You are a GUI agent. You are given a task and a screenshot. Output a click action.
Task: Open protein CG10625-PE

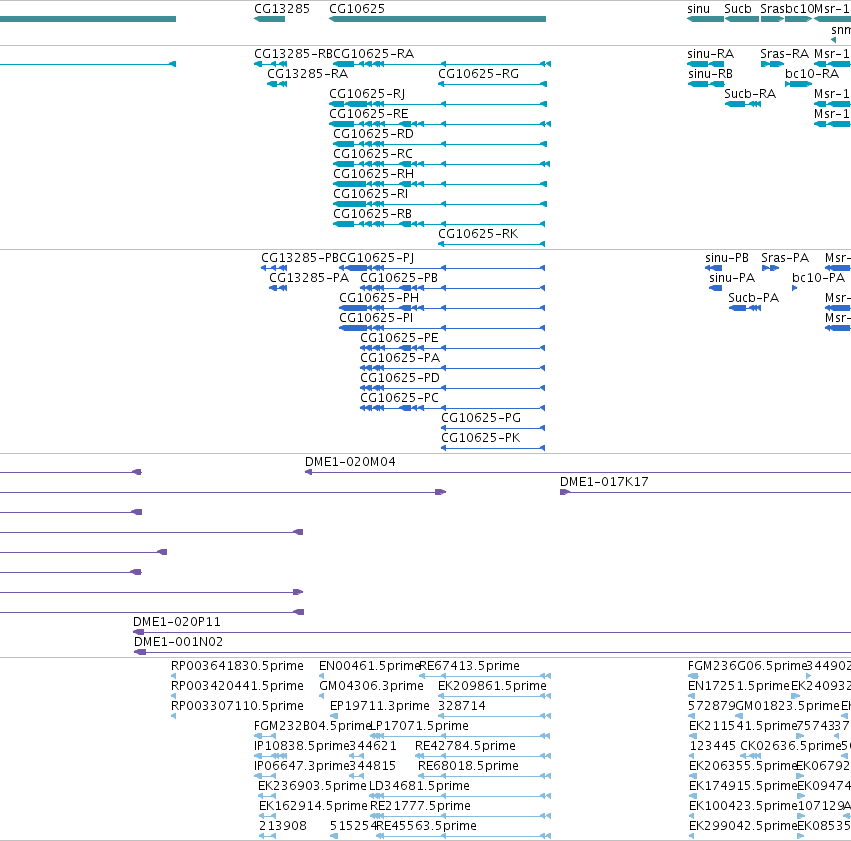coord(399,338)
